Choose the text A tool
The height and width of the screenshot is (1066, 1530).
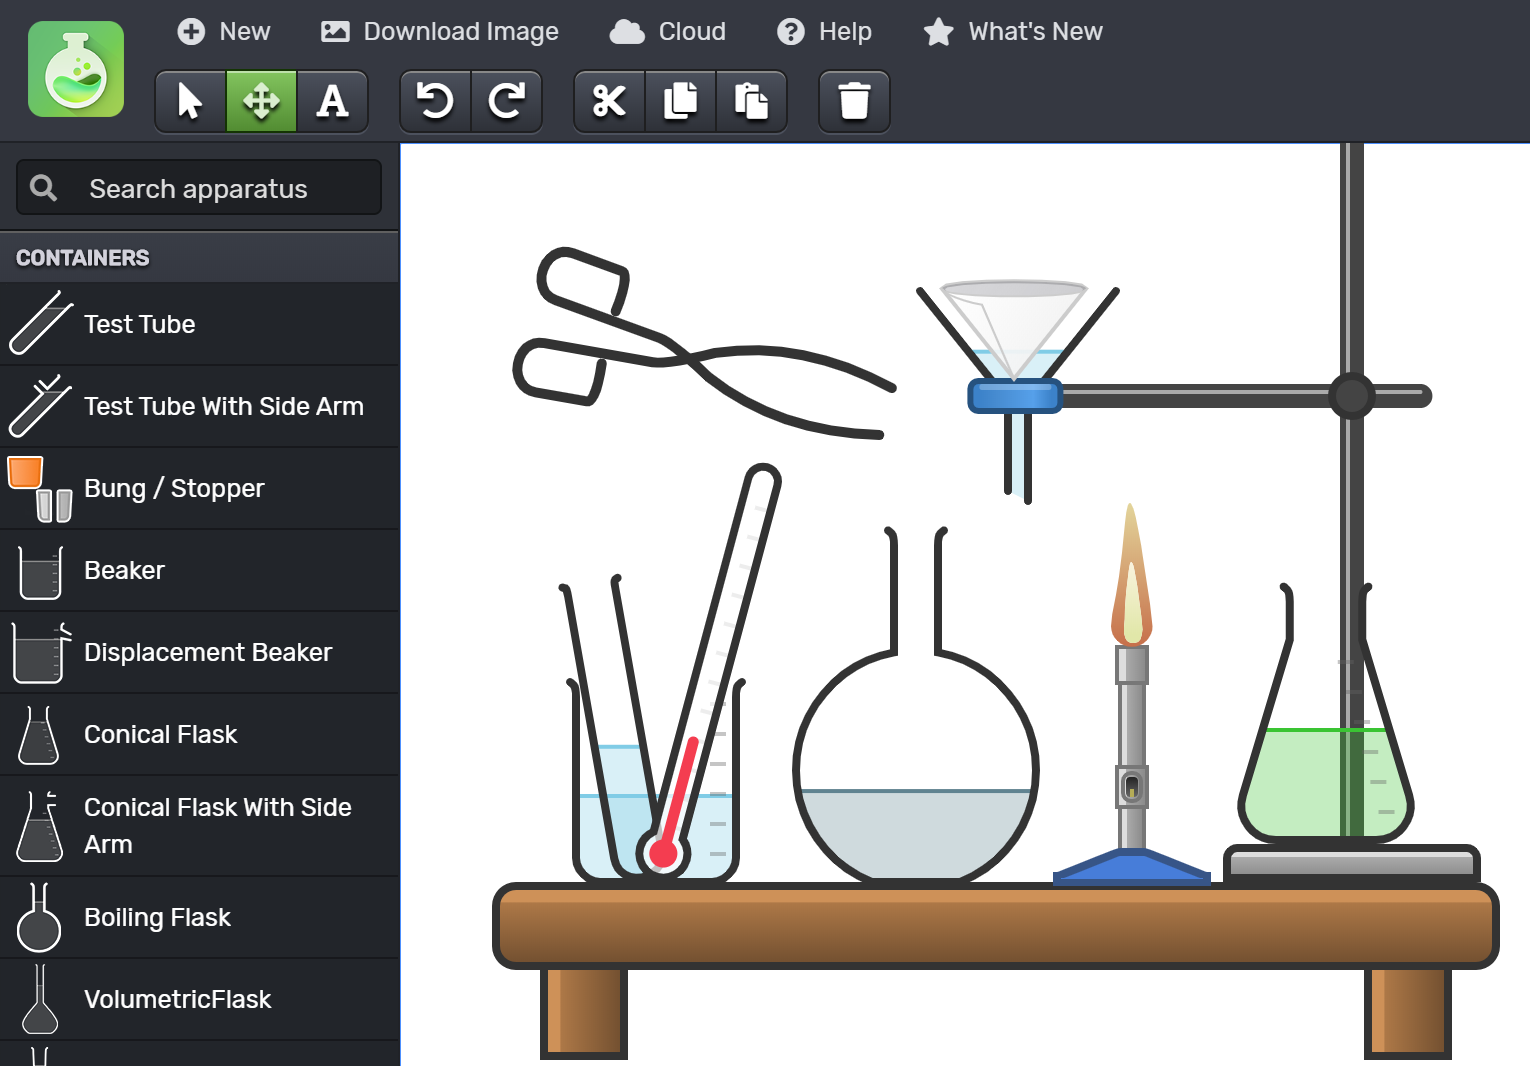[x=332, y=101]
